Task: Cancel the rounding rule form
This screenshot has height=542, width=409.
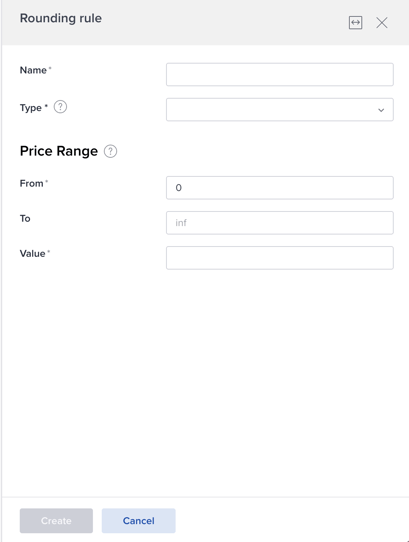Action: [x=139, y=521]
